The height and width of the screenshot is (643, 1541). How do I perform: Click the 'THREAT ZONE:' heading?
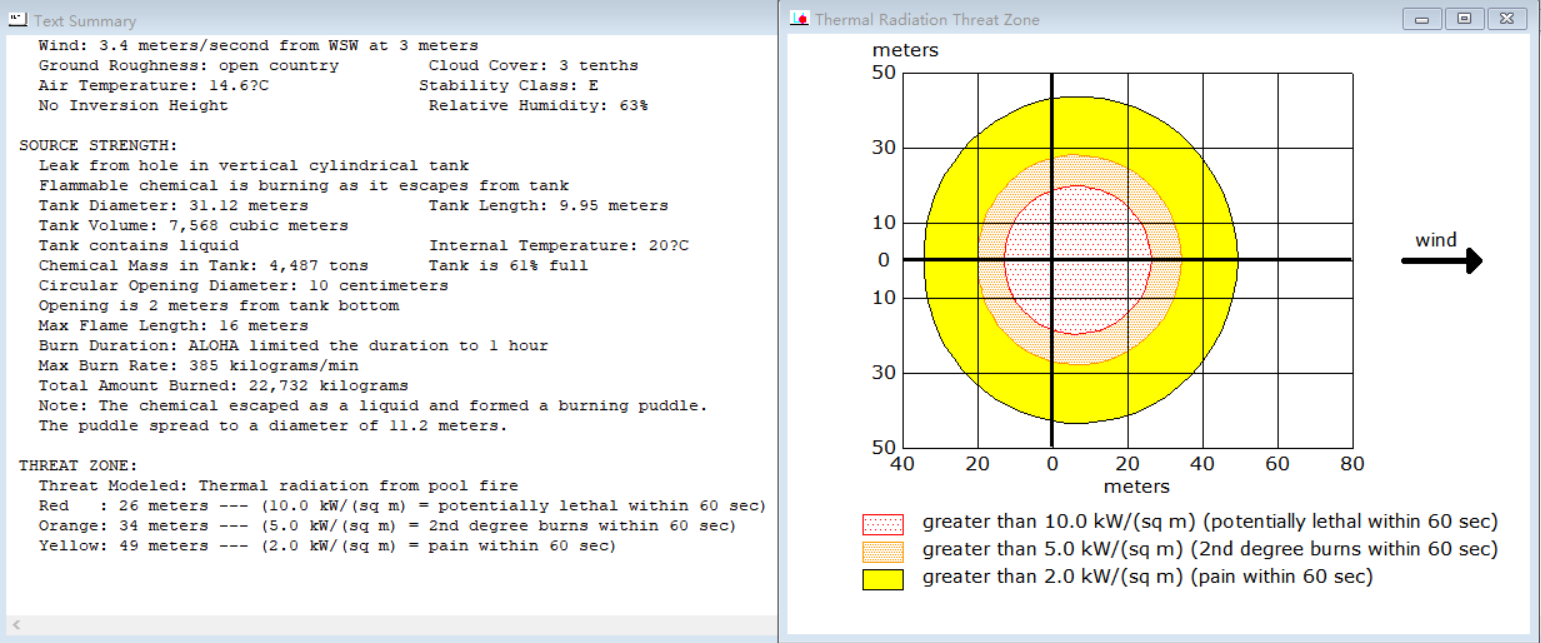click(x=79, y=466)
